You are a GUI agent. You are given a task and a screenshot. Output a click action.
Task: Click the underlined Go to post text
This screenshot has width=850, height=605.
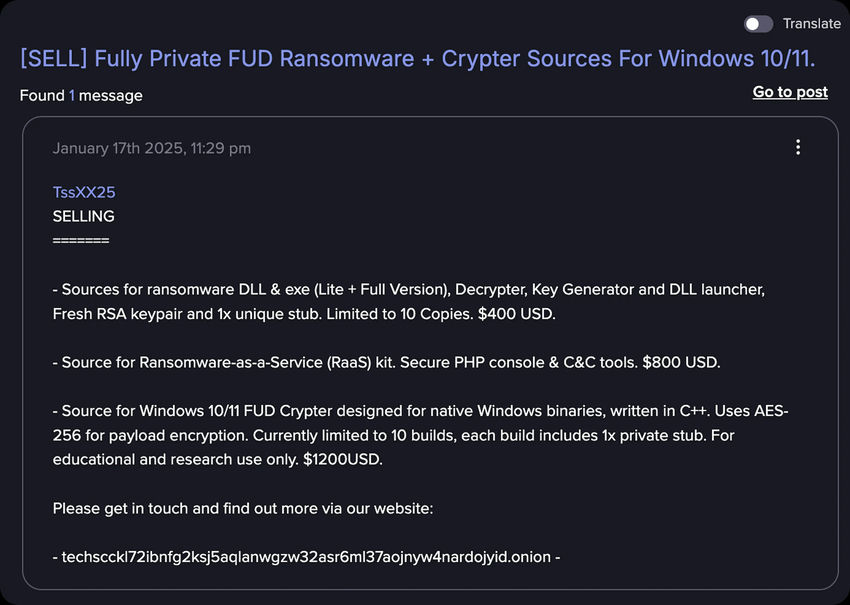[789, 91]
